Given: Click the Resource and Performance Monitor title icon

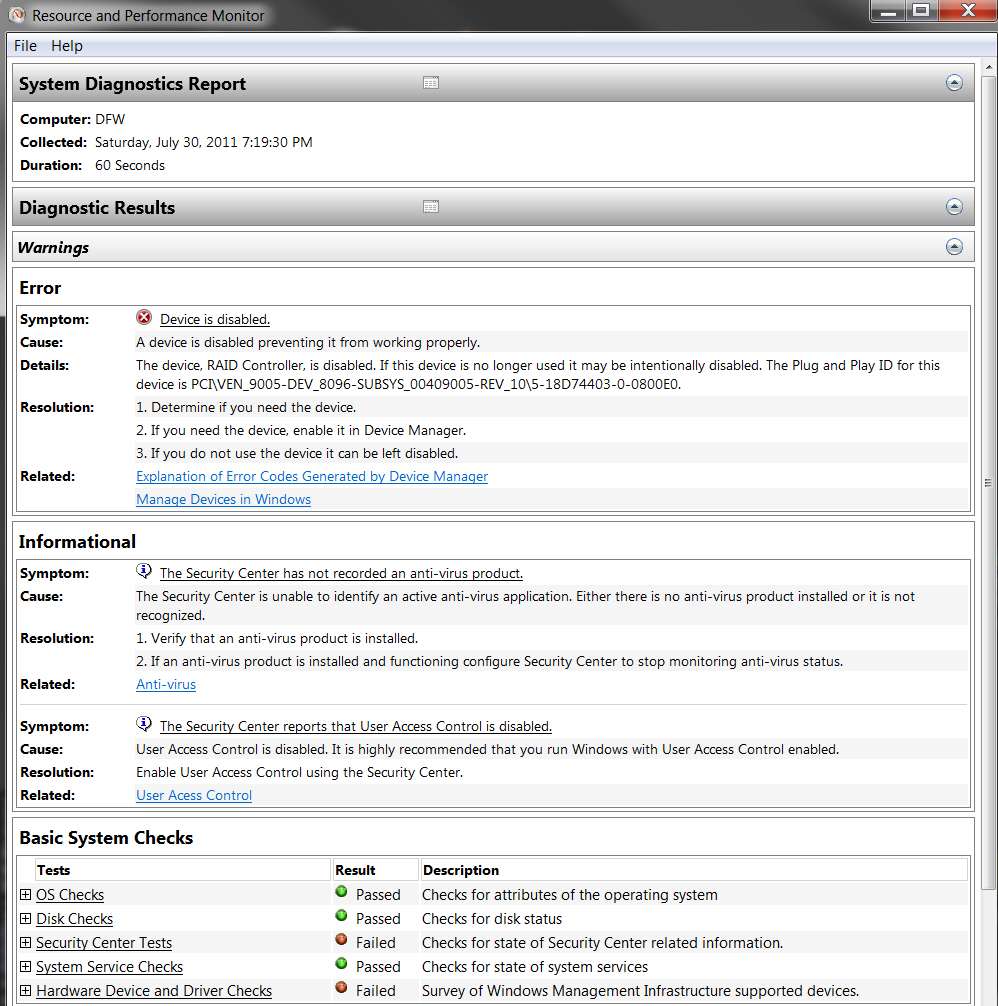Looking at the screenshot, I should click(x=17, y=15).
